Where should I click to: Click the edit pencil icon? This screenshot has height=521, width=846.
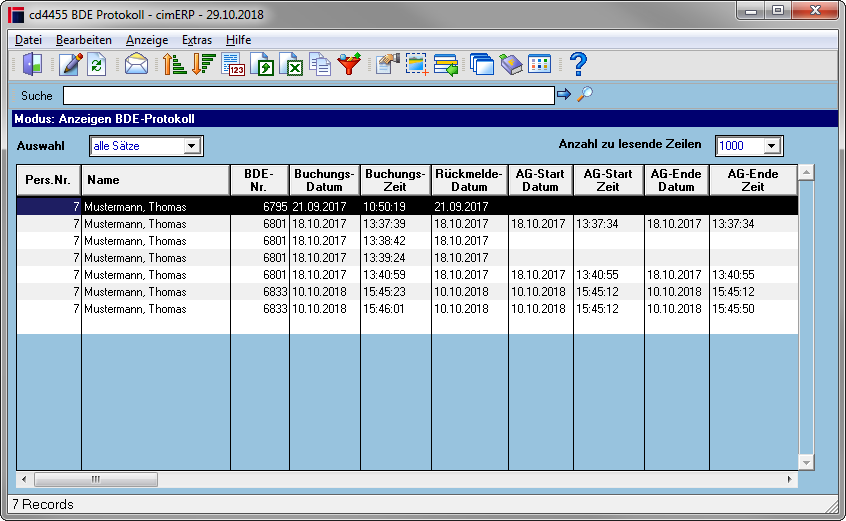pyautogui.click(x=71, y=64)
